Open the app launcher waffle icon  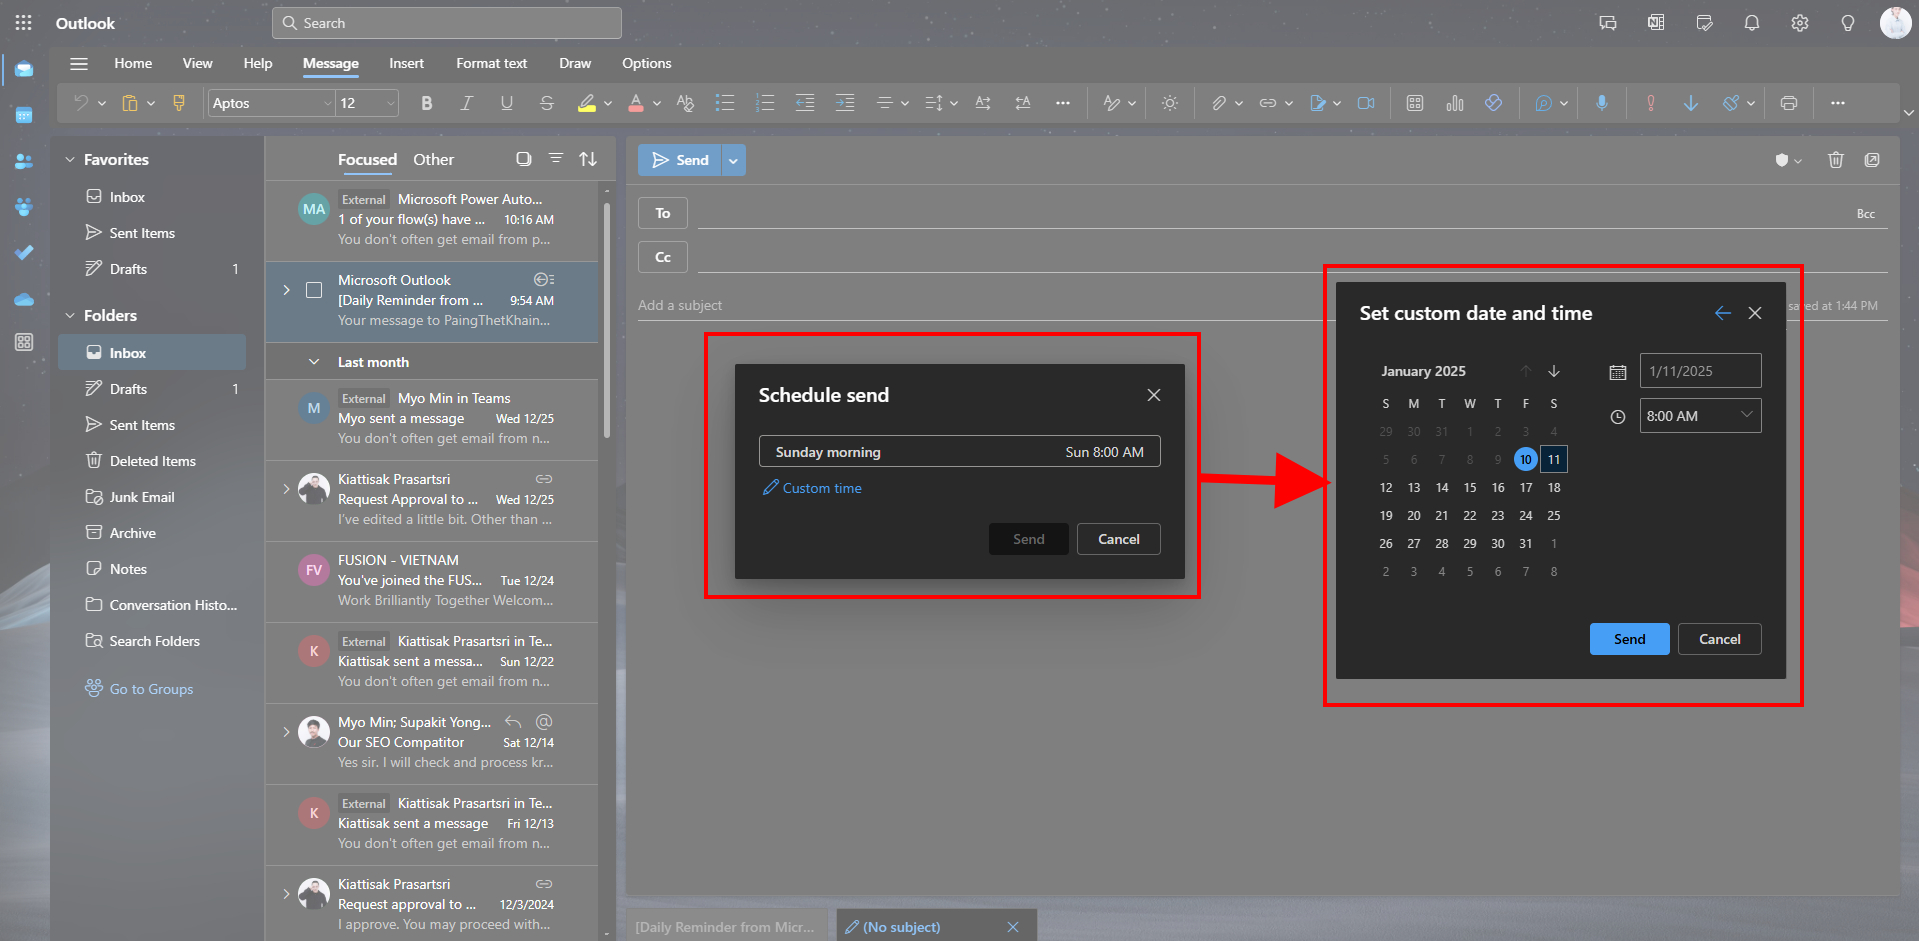coord(23,22)
